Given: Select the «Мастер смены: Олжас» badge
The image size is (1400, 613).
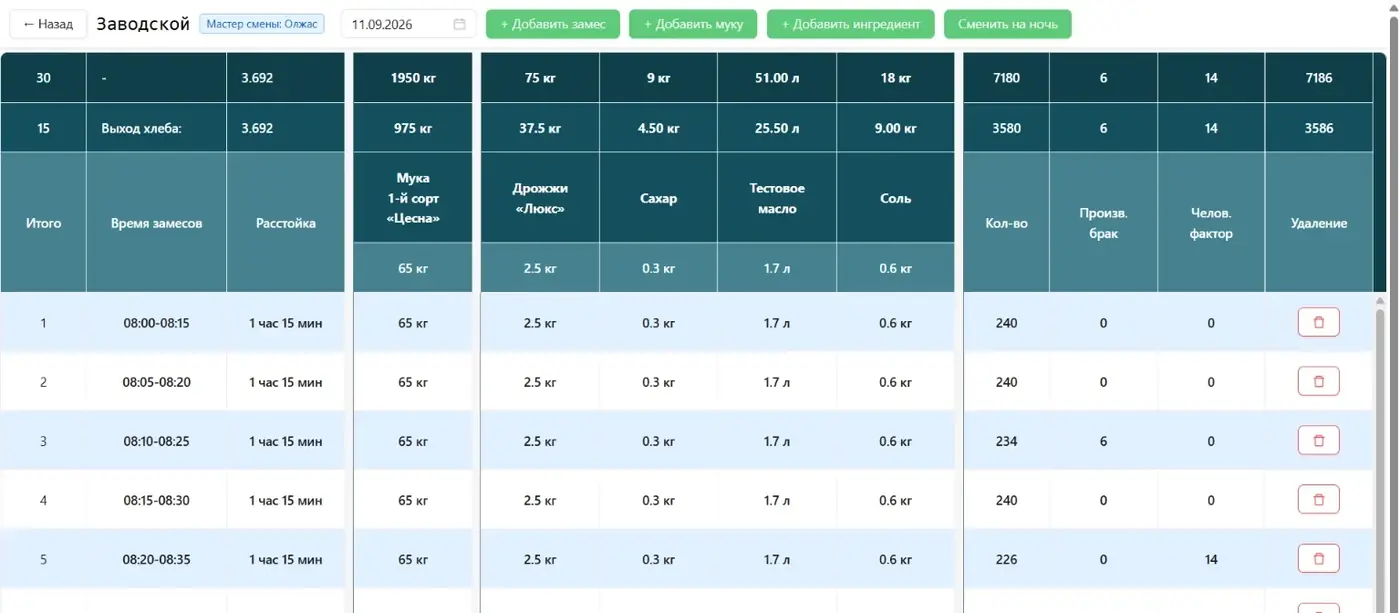Looking at the screenshot, I should click(x=262, y=23).
